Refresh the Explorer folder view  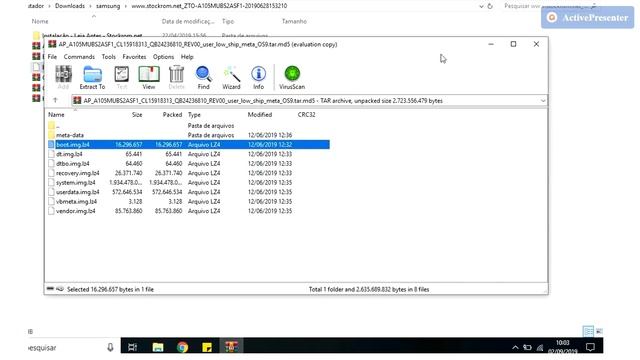pyautogui.click(x=490, y=6)
